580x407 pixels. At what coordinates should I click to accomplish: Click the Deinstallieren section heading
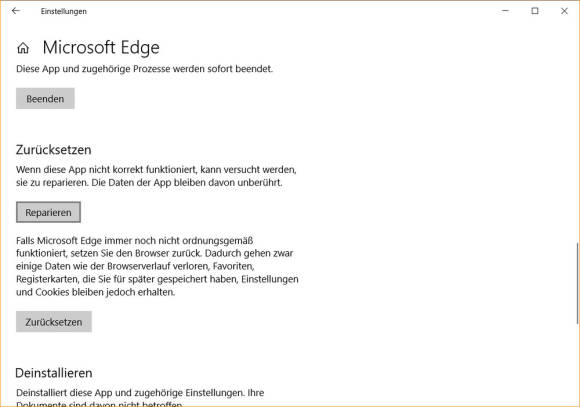(54, 373)
